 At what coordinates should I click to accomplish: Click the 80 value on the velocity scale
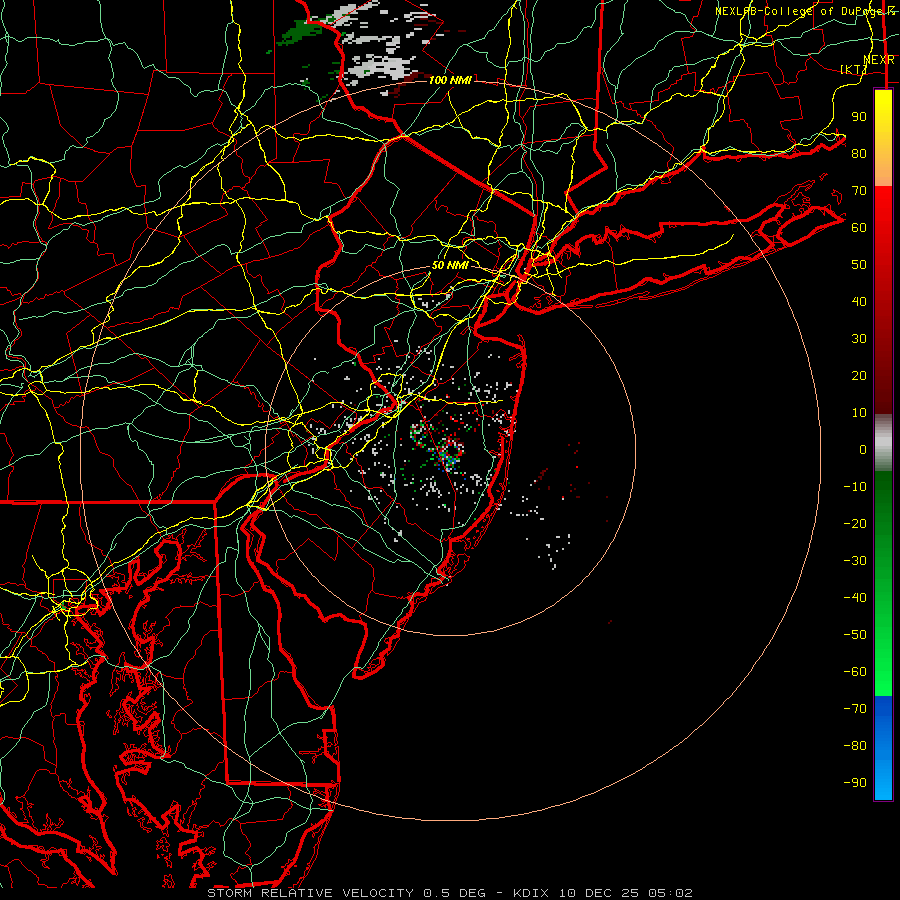point(859,154)
